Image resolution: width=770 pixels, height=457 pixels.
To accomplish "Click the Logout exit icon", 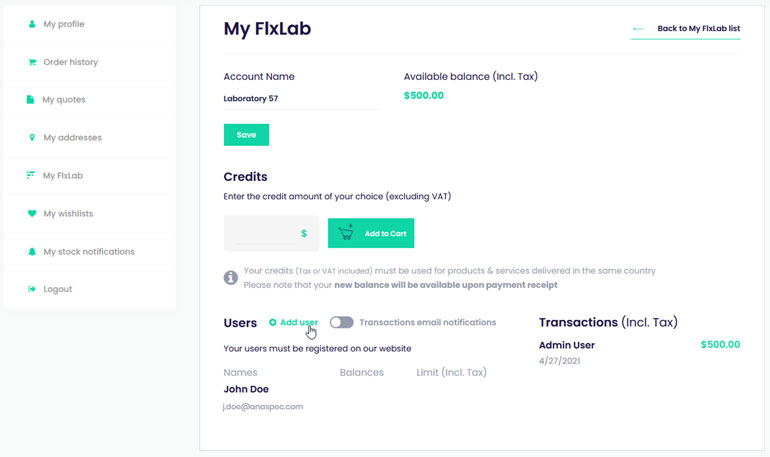I will click(x=32, y=289).
